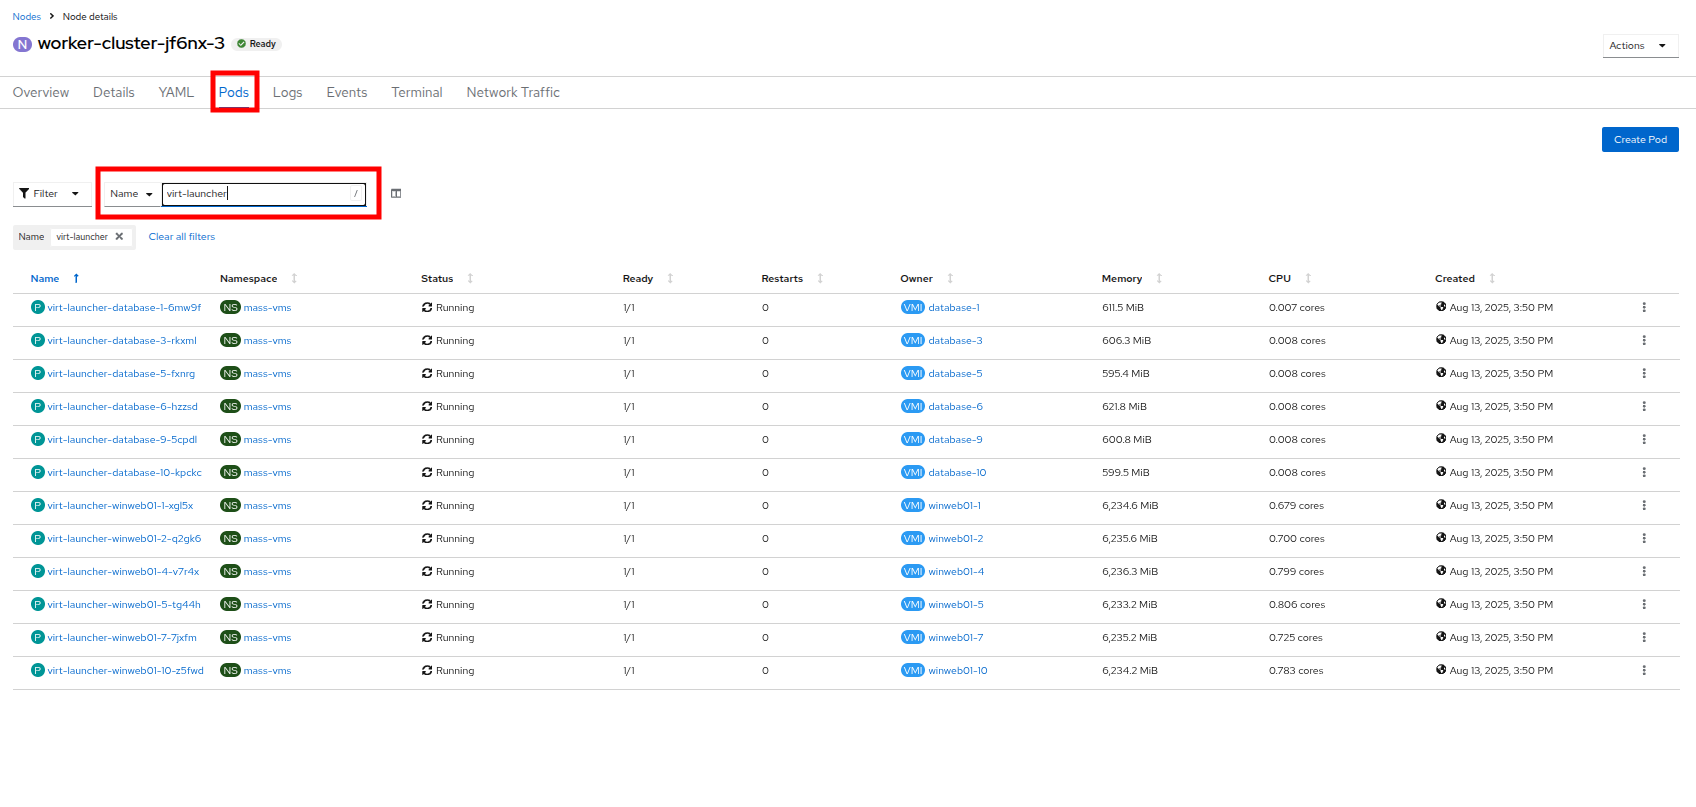Switch to the Events tab
Image resolution: width=1696 pixels, height=807 pixels.
(x=347, y=92)
